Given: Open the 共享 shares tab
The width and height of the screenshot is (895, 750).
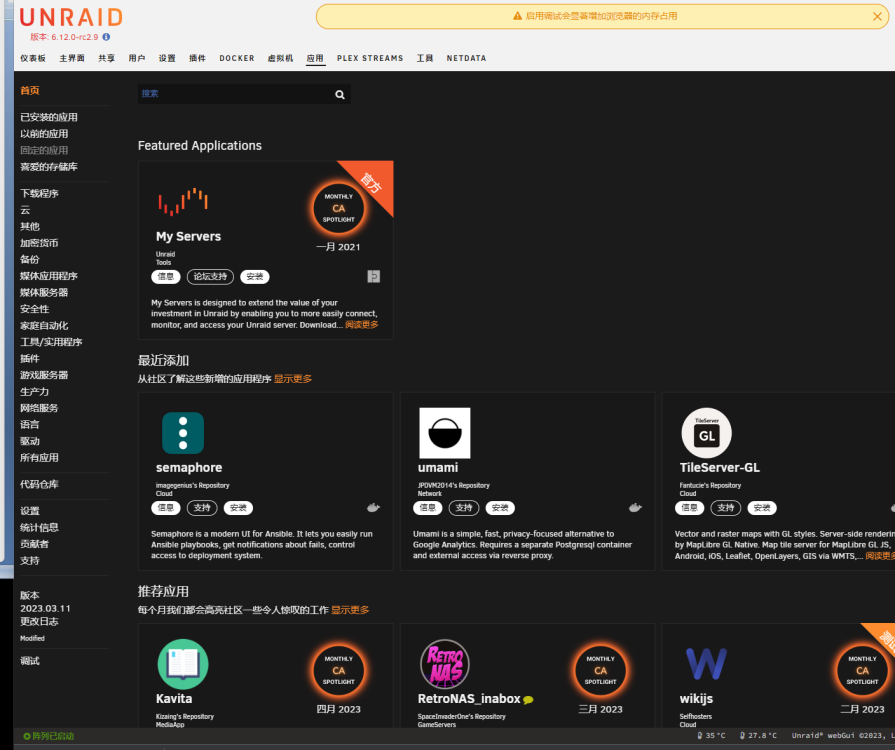Looking at the screenshot, I should click(107, 58).
